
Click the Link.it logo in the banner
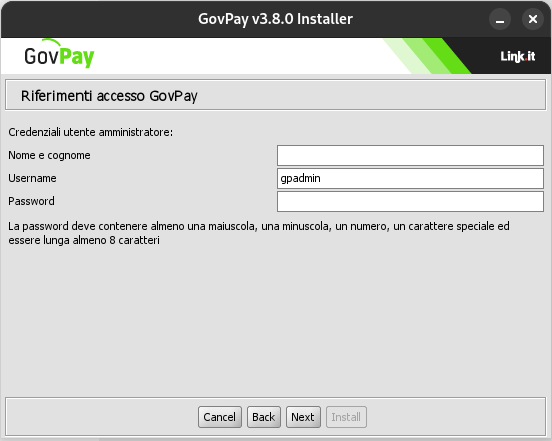[x=518, y=56]
